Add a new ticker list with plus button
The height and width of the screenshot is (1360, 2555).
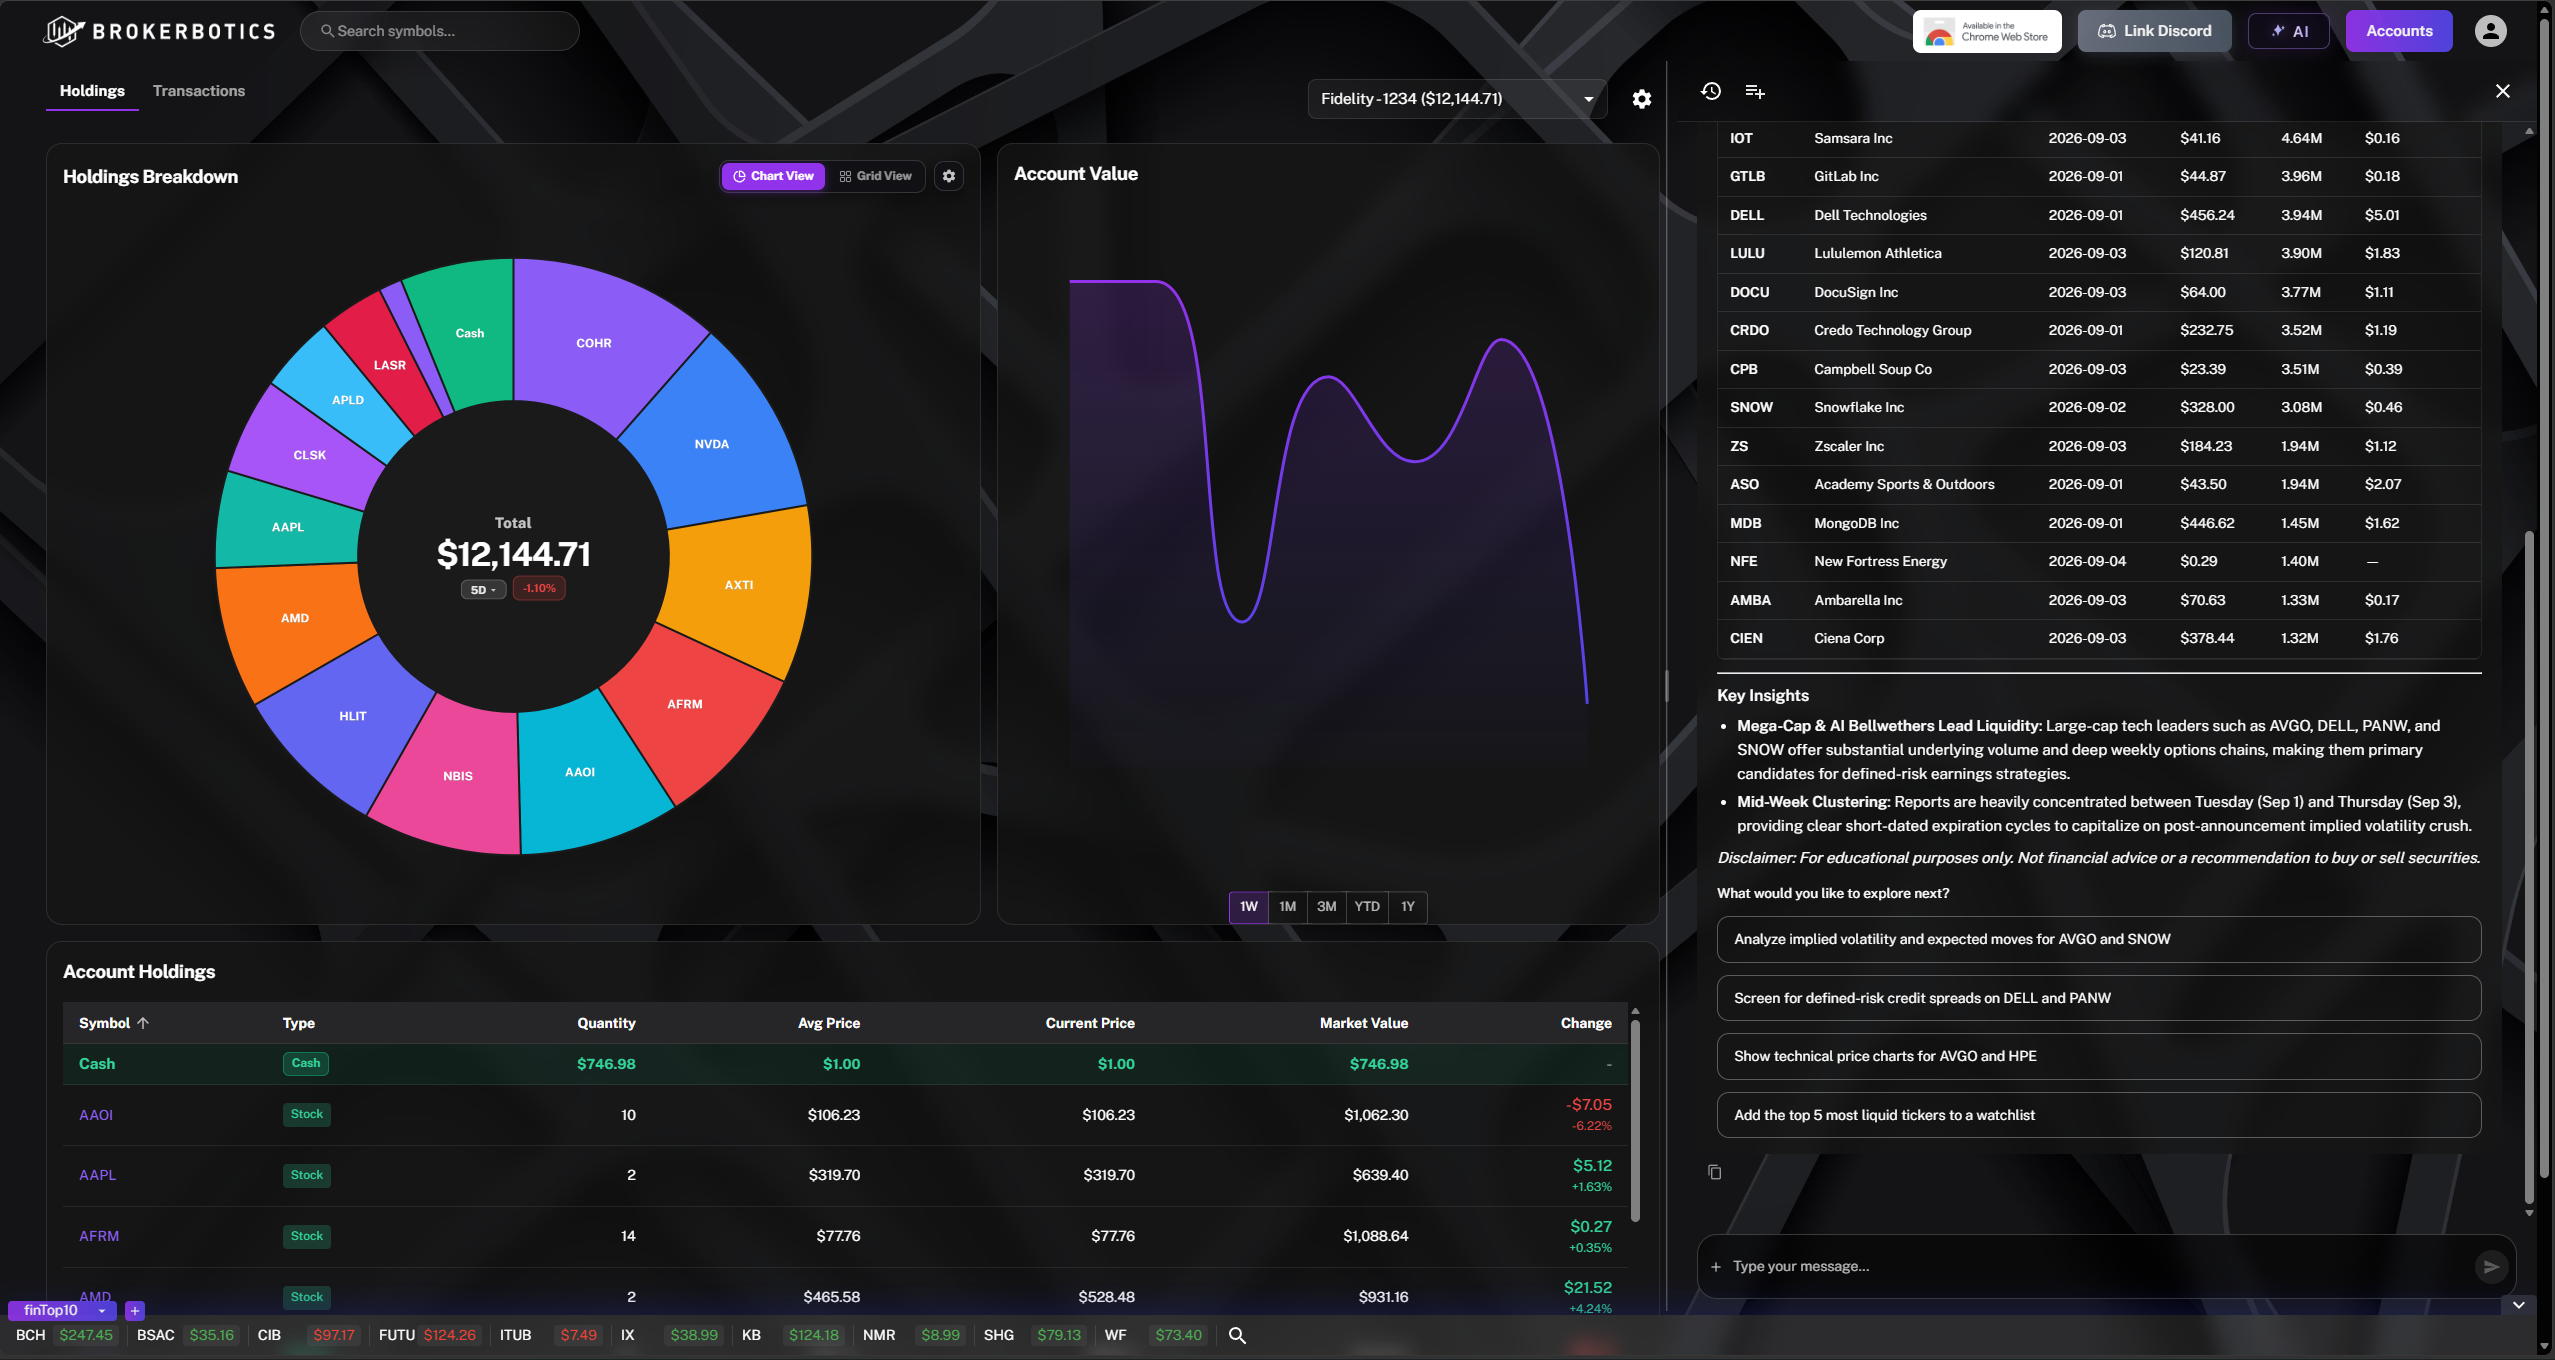click(135, 1311)
